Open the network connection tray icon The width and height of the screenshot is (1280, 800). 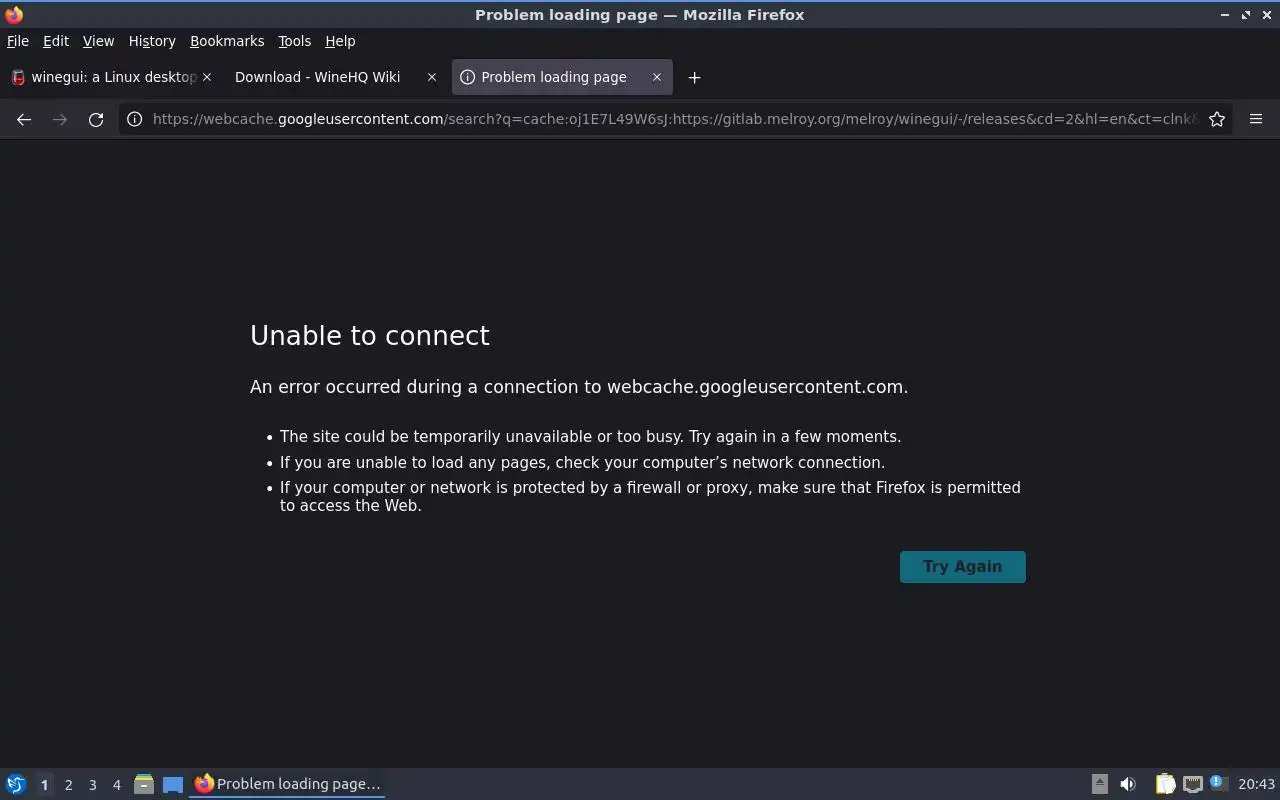[x=1192, y=784]
